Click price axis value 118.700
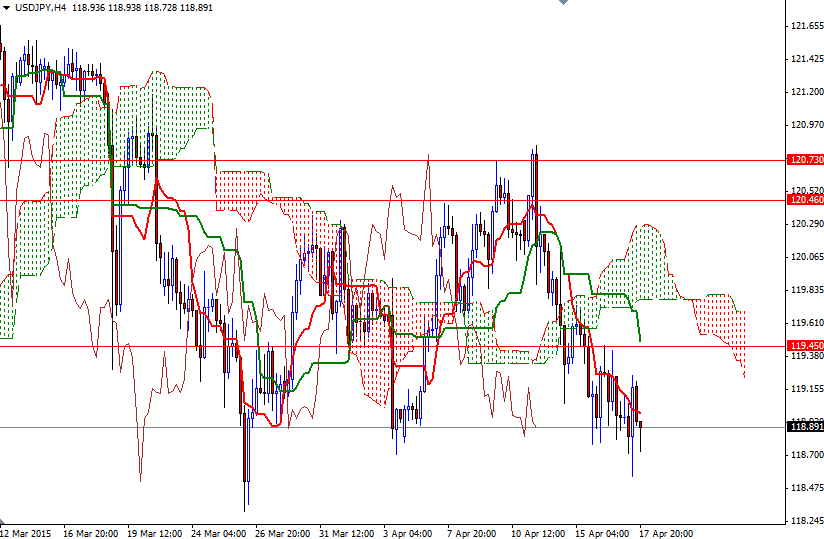The image size is (824, 539). 807,455
